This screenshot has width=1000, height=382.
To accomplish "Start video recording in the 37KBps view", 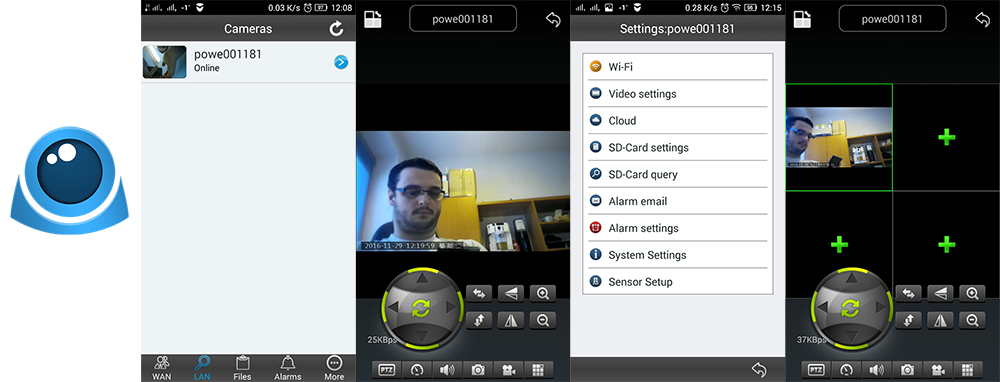I will click(x=938, y=370).
